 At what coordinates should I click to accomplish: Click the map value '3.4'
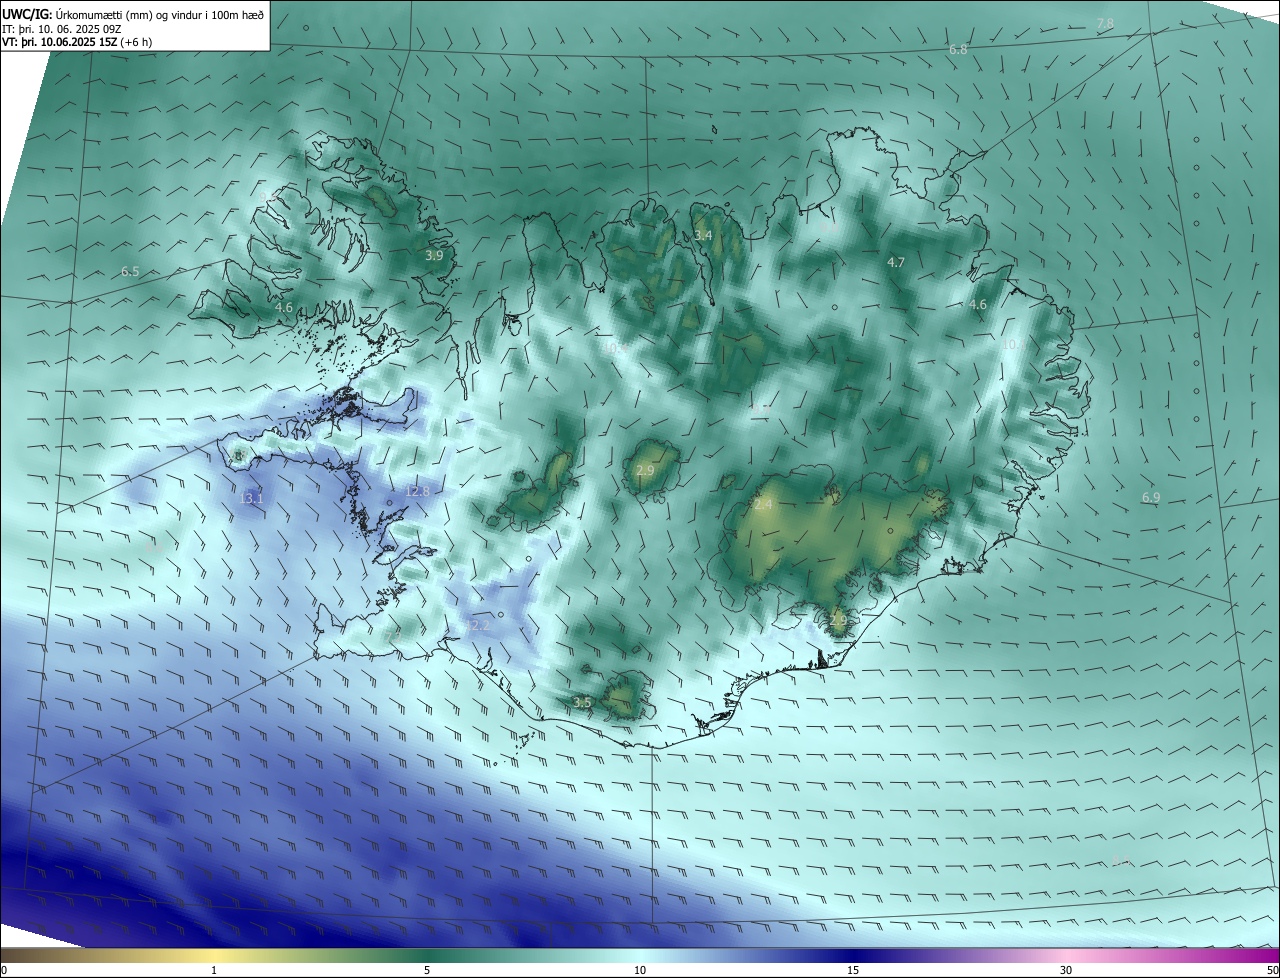(703, 235)
